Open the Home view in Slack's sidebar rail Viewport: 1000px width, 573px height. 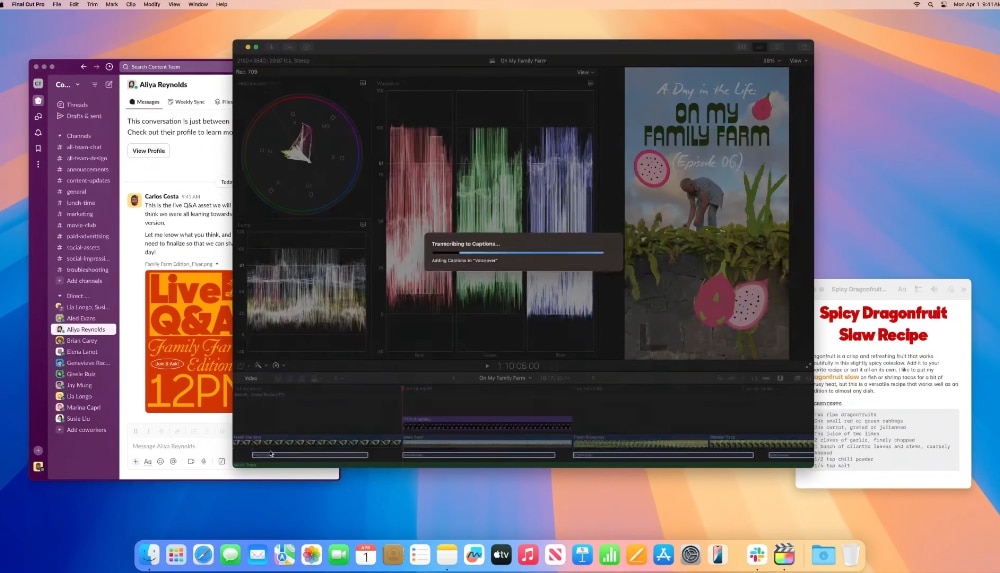tap(38, 101)
